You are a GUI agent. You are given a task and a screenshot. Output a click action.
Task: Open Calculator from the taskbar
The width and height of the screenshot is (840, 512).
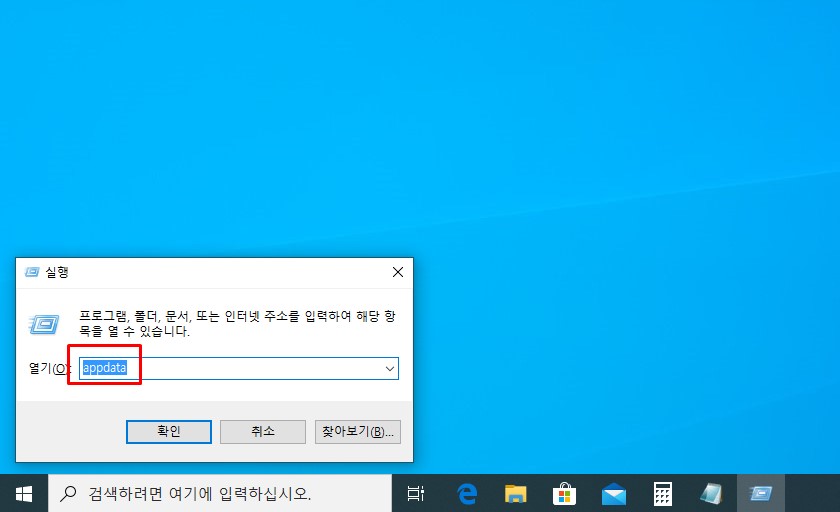(x=663, y=493)
